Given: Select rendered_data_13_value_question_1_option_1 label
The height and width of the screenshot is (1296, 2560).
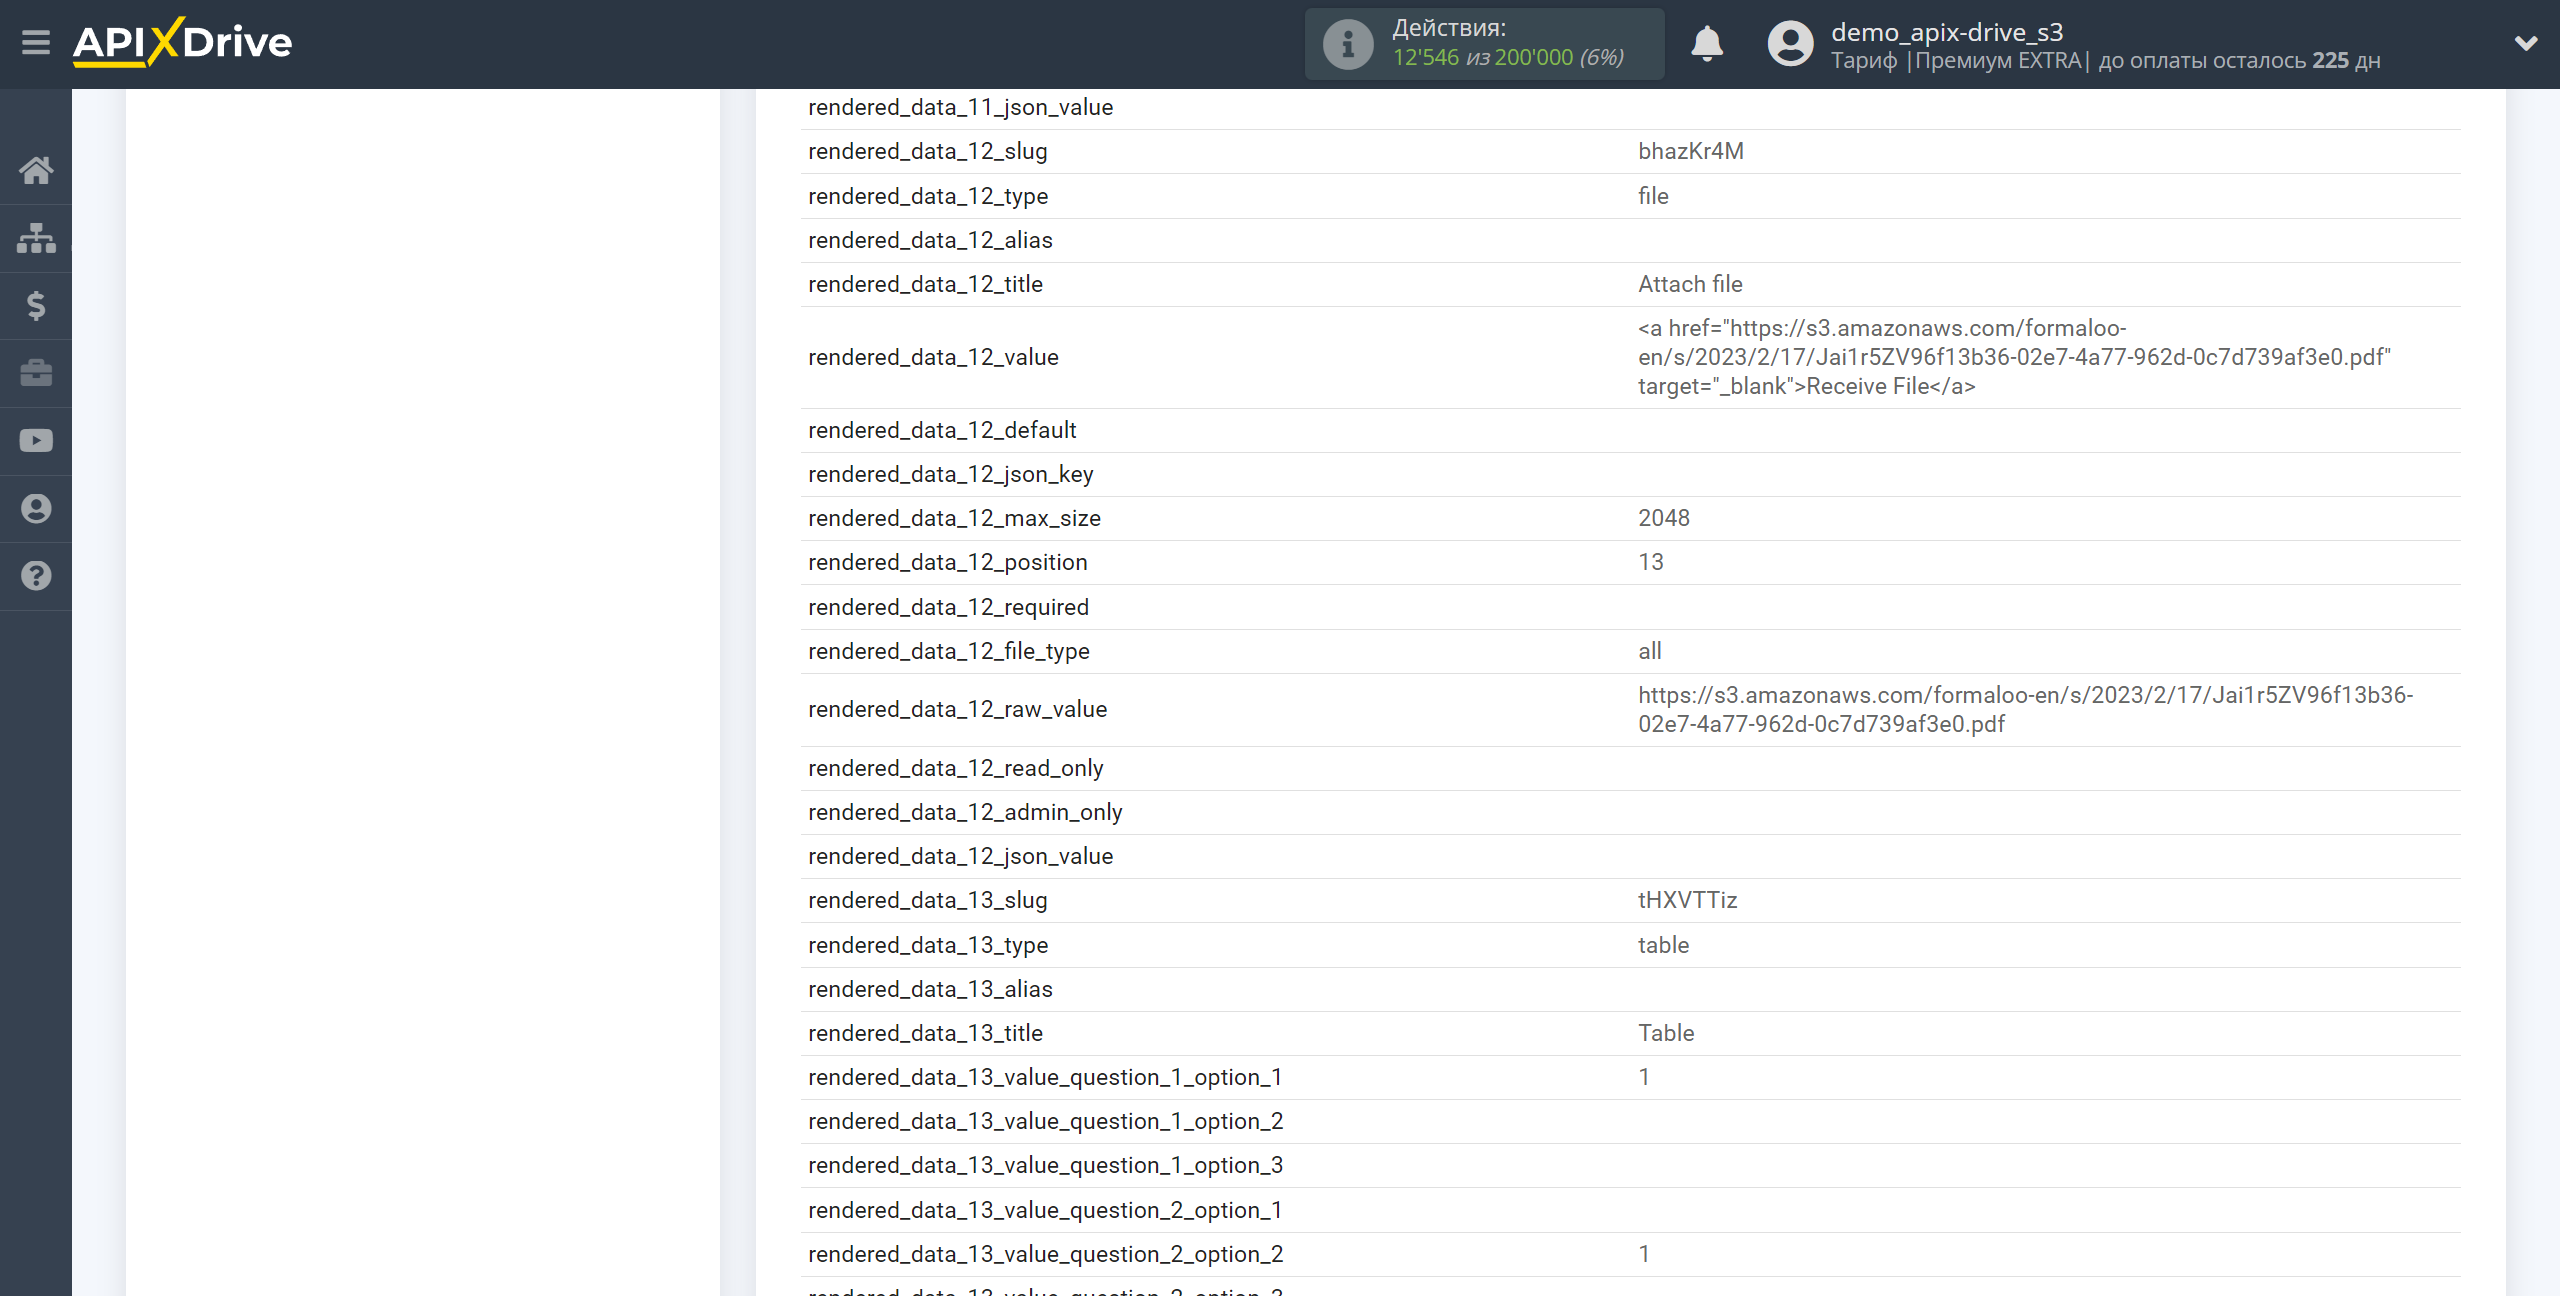Looking at the screenshot, I should pos(1045,1077).
